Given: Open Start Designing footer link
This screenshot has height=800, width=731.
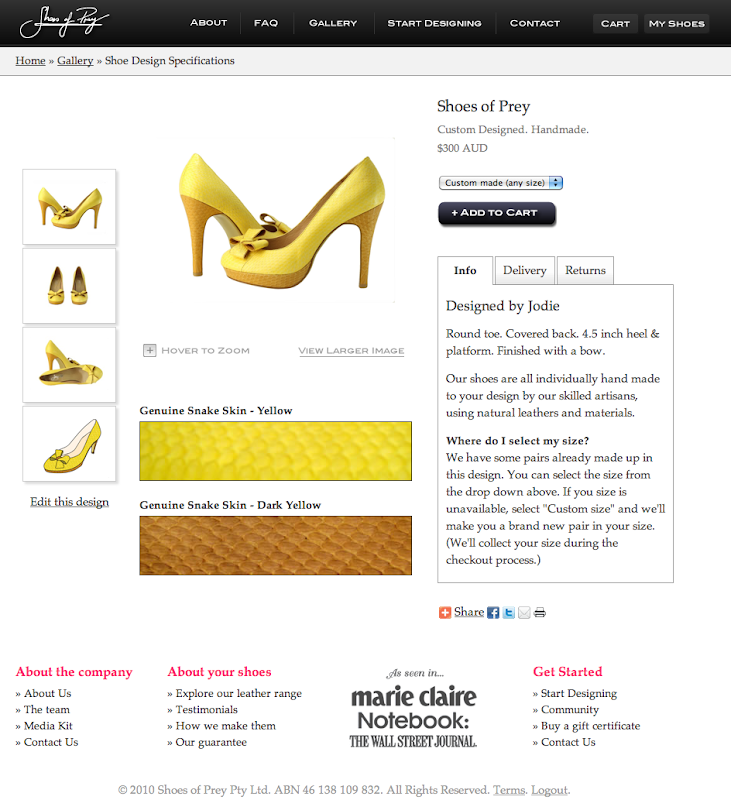Looking at the screenshot, I should (x=579, y=693).
